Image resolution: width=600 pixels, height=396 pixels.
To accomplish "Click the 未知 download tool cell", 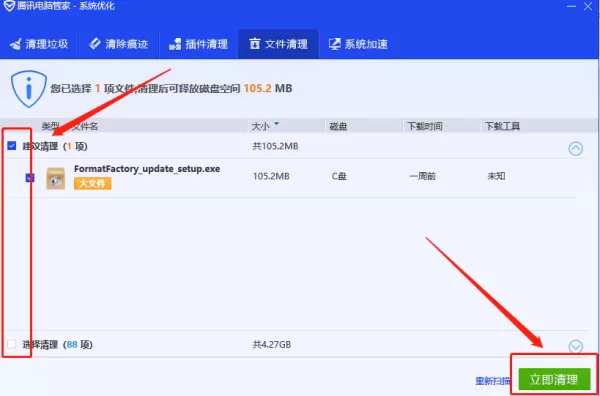I will pyautogui.click(x=496, y=176).
